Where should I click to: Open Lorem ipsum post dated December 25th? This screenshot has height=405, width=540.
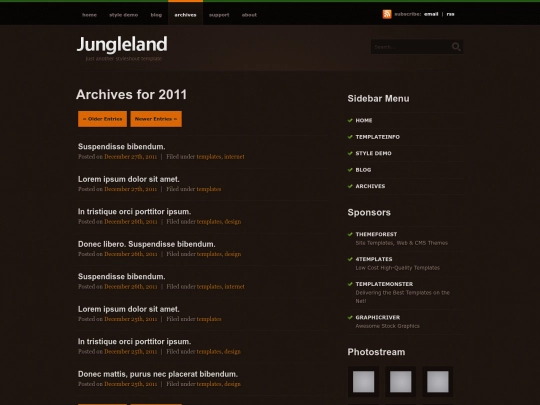(x=128, y=309)
